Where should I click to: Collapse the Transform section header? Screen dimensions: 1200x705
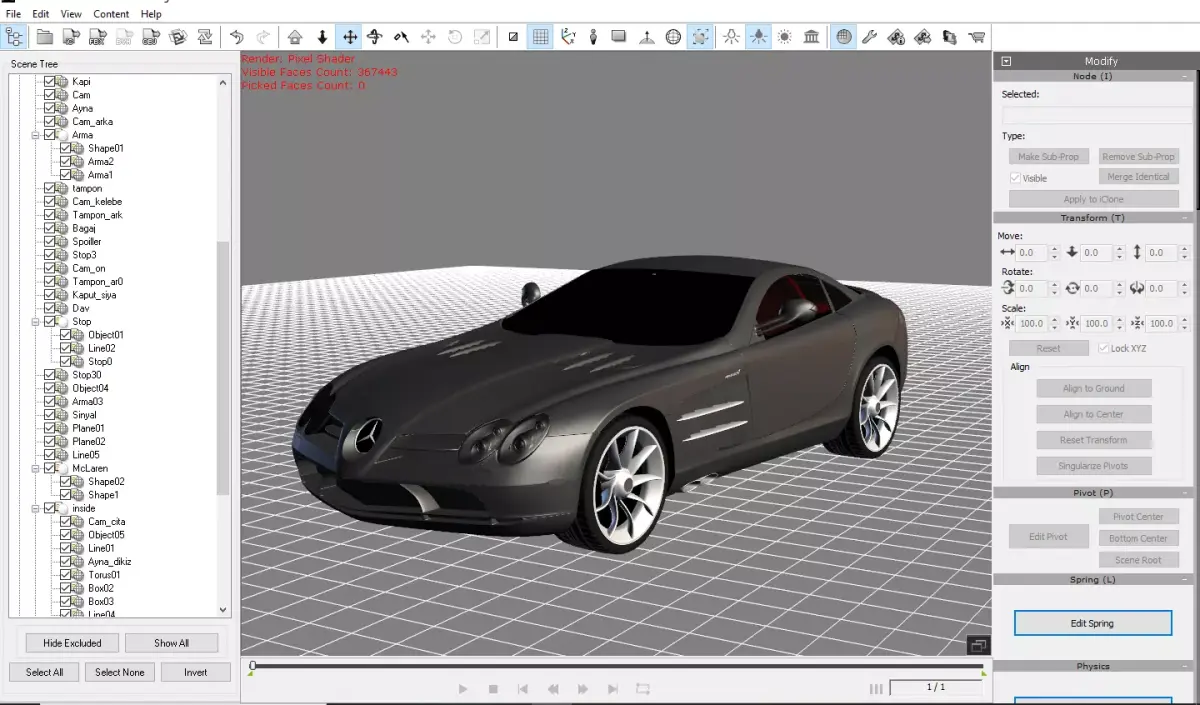[1183, 217]
